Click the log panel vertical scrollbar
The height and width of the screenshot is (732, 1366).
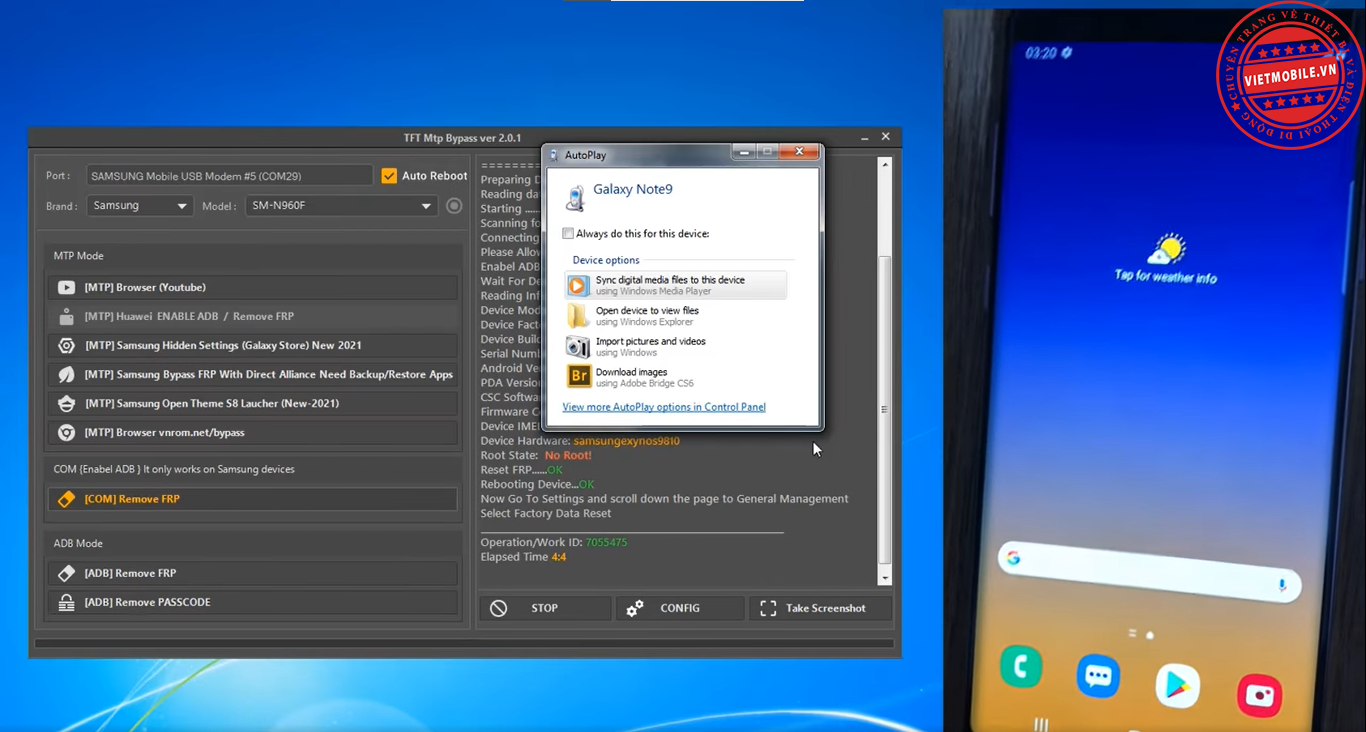[884, 410]
